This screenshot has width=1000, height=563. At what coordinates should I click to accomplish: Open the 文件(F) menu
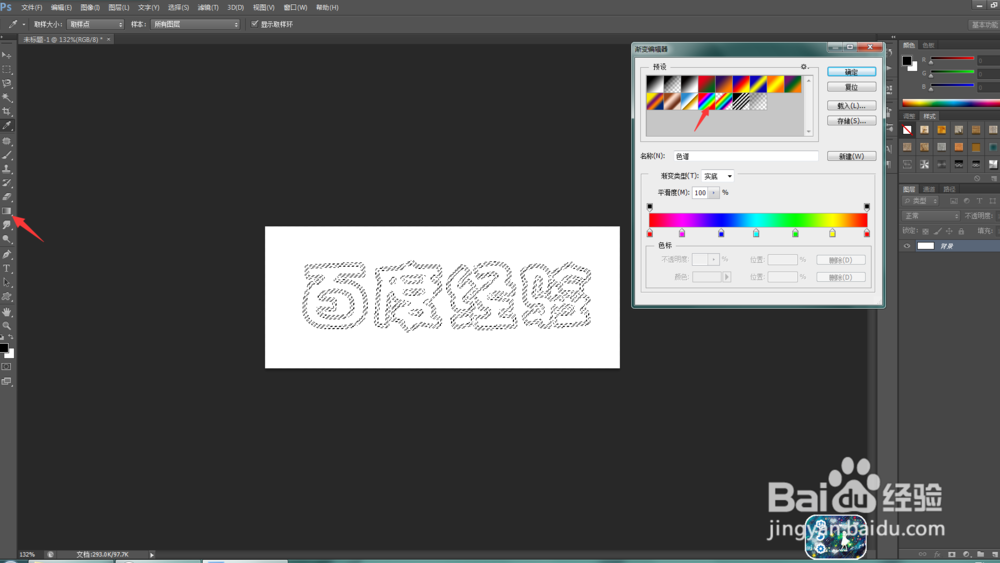coord(32,8)
